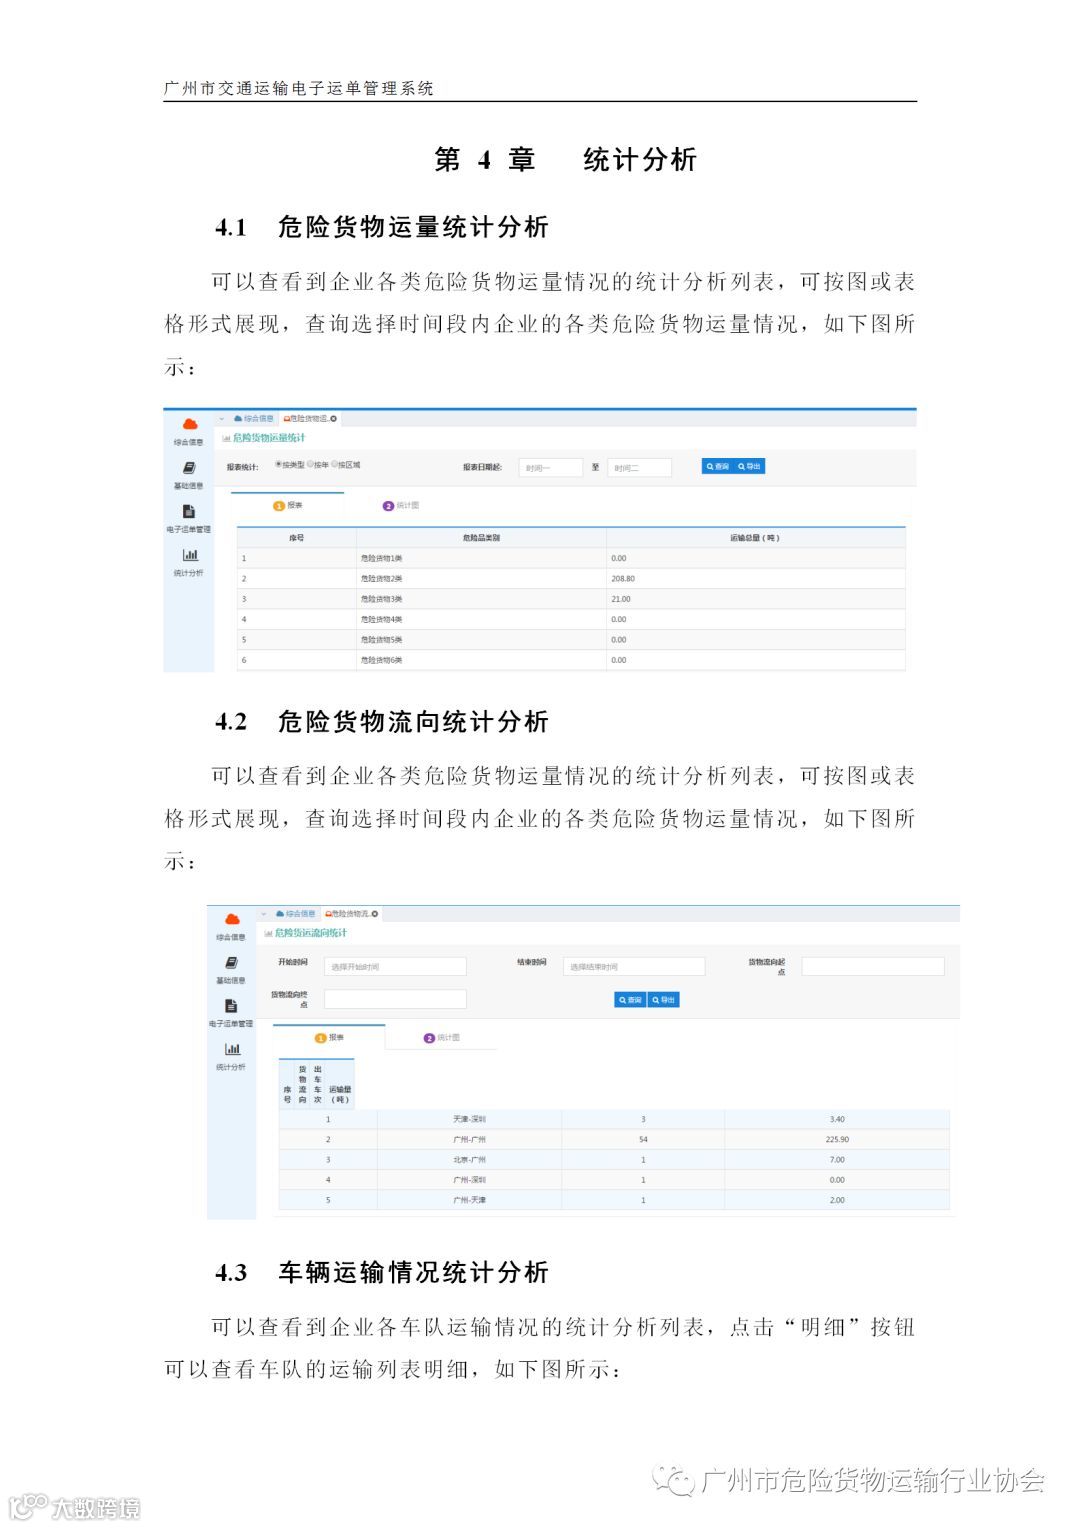The width and height of the screenshot is (1080, 1528).
Task: Select 报表 tab in 运量统计 screenshot
Action: [288, 506]
